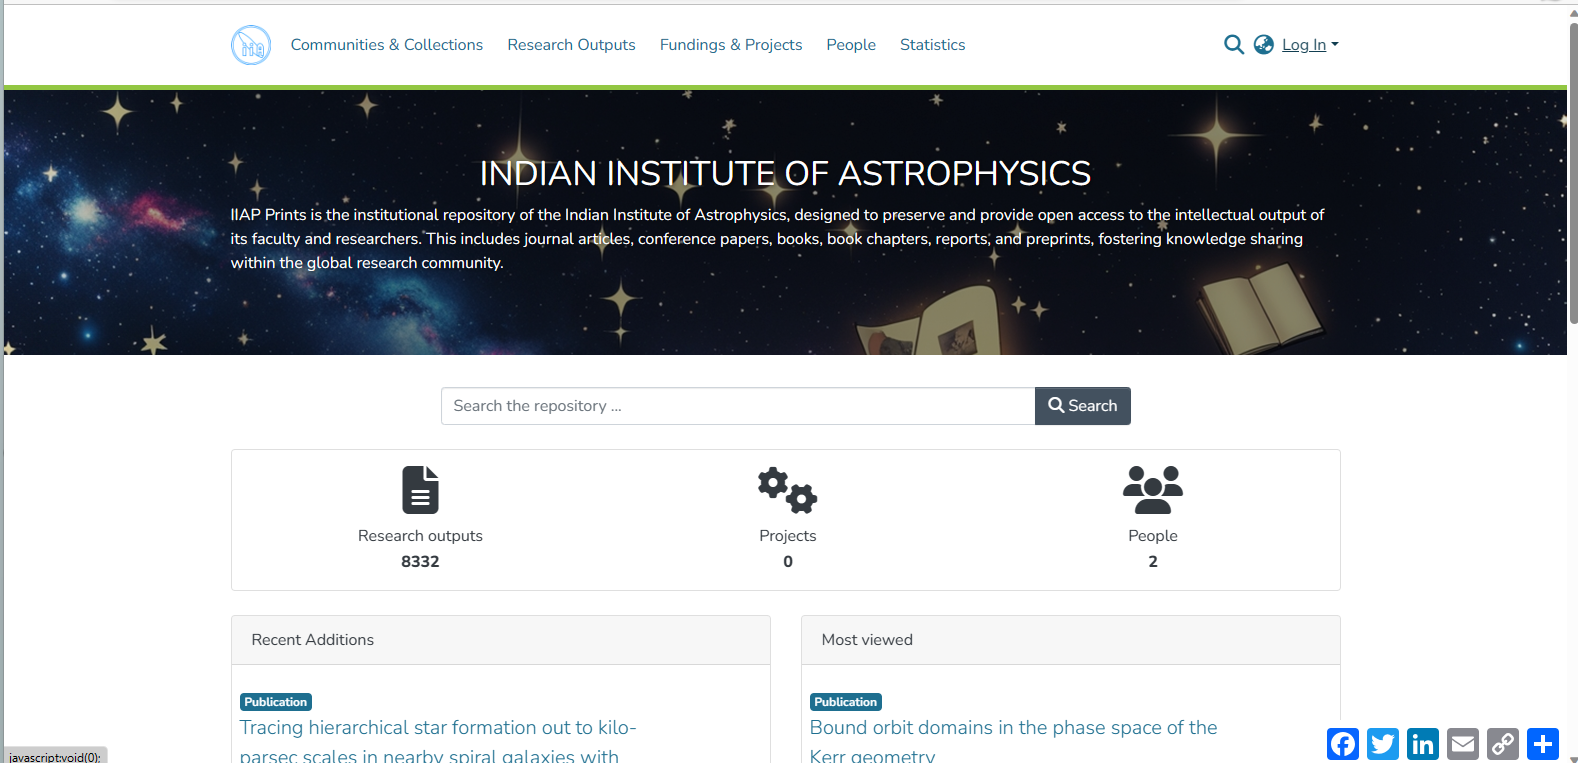This screenshot has height=763, width=1578.
Task: Click the Projects gears icon
Action: (x=788, y=490)
